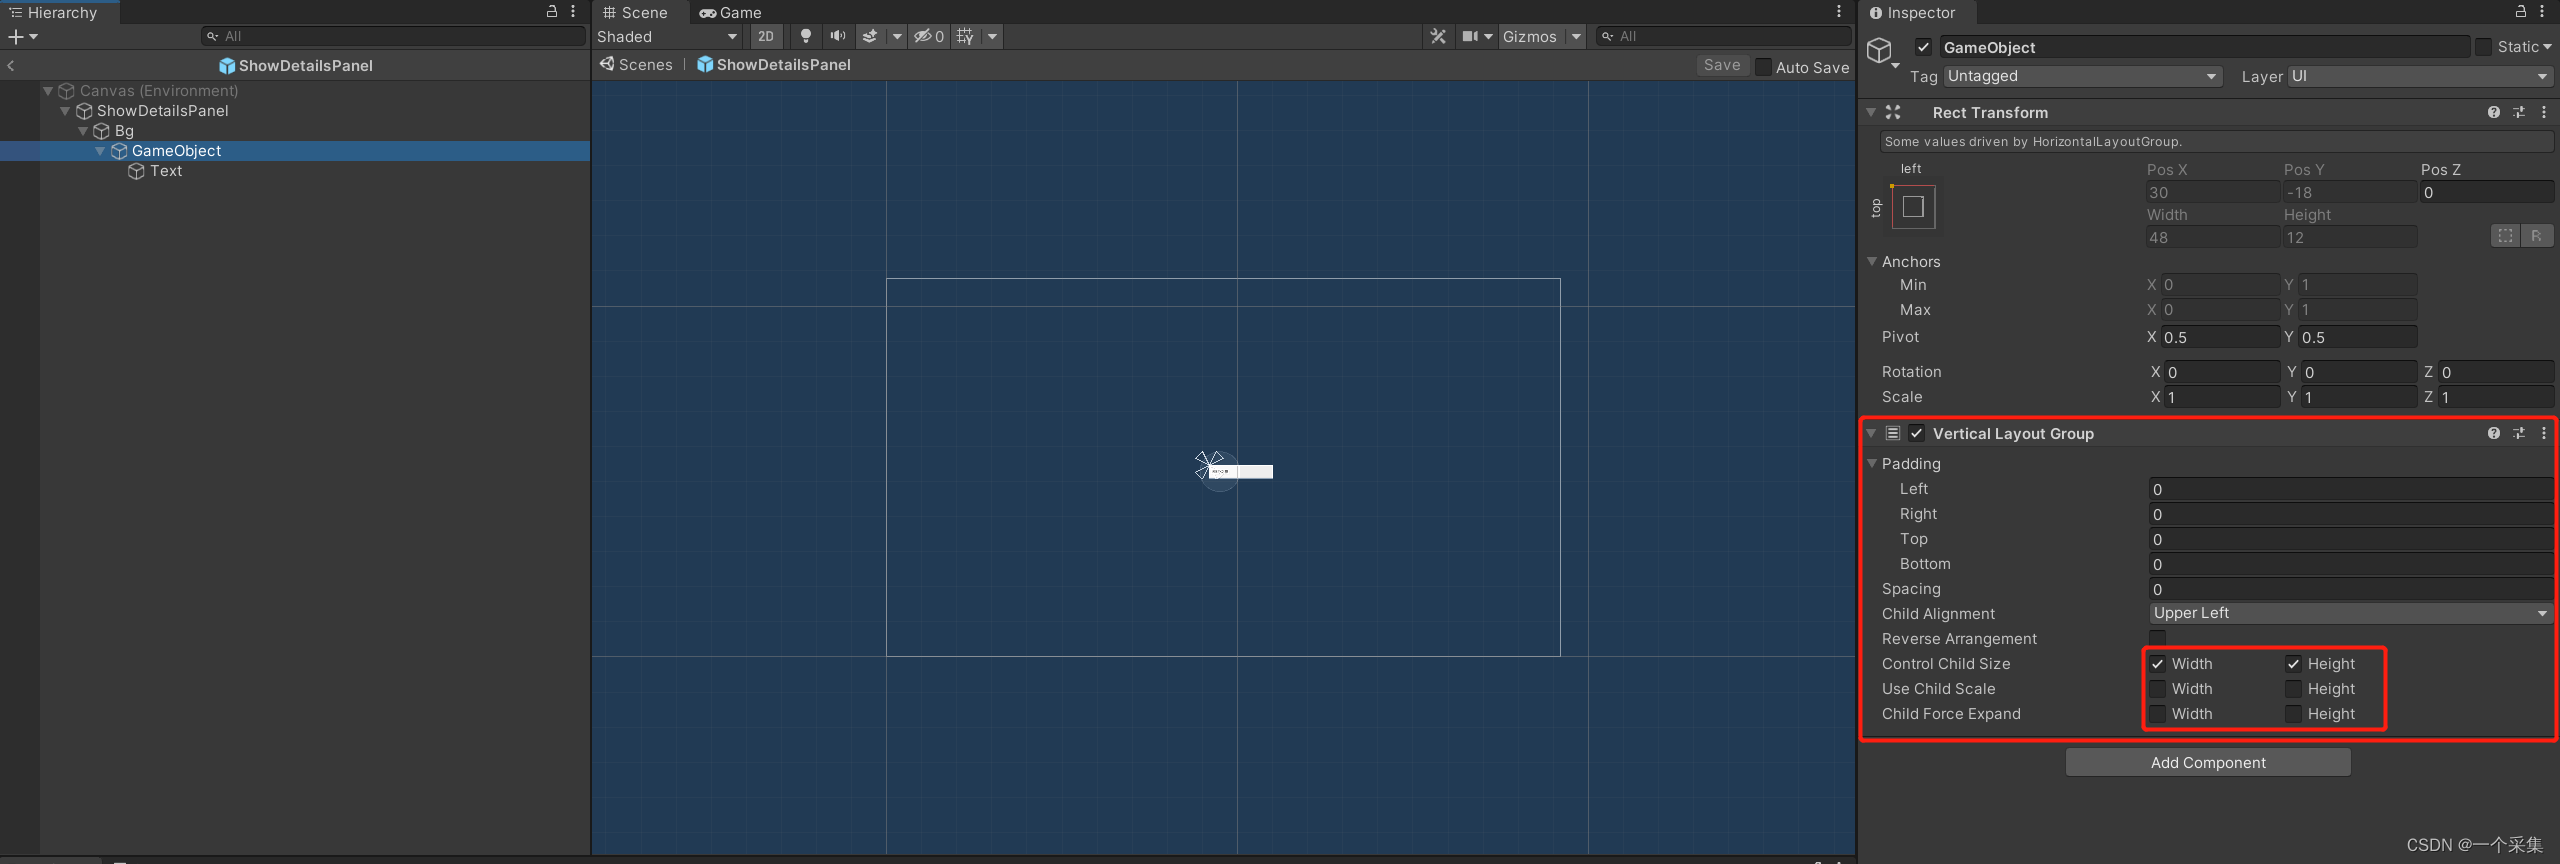Open Layer dropdown showing UI
The width and height of the screenshot is (2560, 864).
pos(2420,76)
